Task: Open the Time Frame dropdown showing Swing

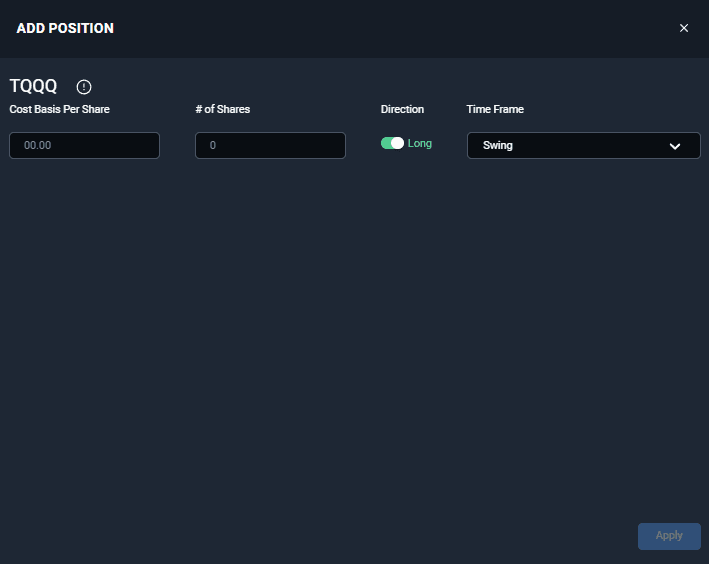Action: 583,145
